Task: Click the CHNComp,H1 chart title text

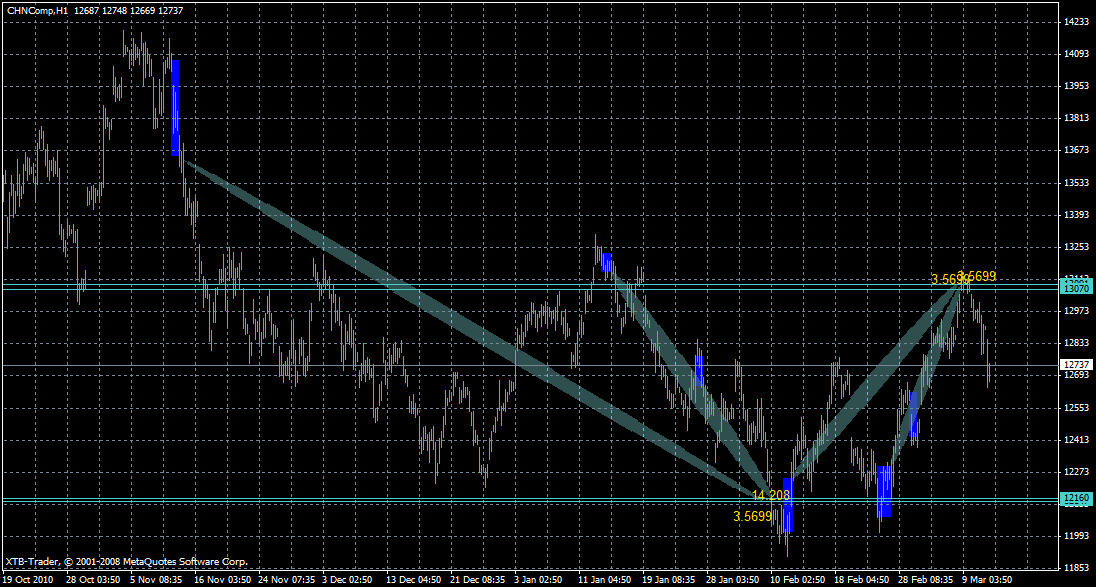Action: point(38,10)
